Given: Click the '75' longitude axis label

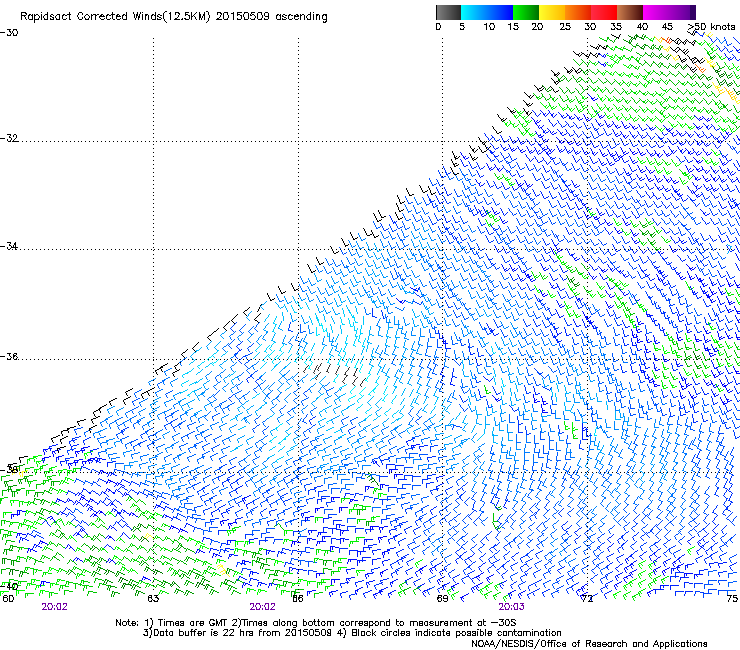Looking at the screenshot, I should [x=732, y=599].
